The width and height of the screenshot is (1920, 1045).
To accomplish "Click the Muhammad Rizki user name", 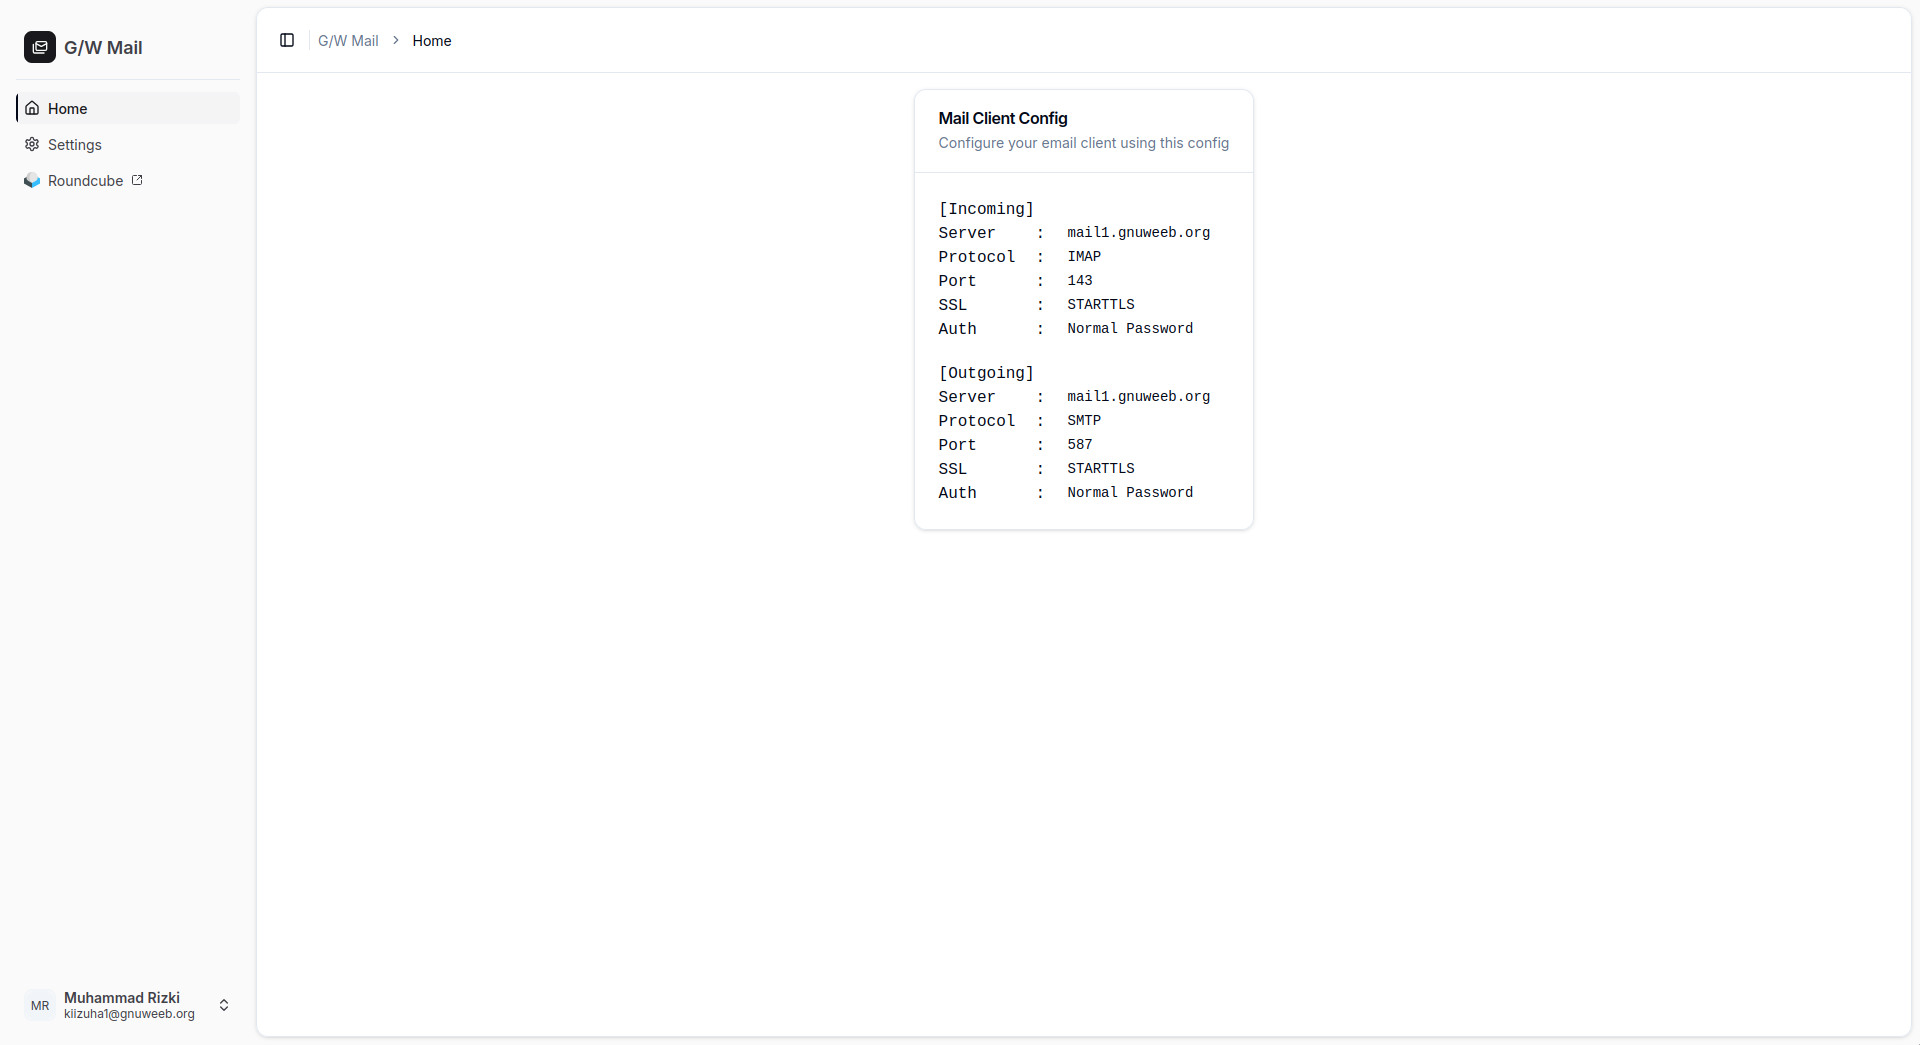I will click(x=122, y=997).
